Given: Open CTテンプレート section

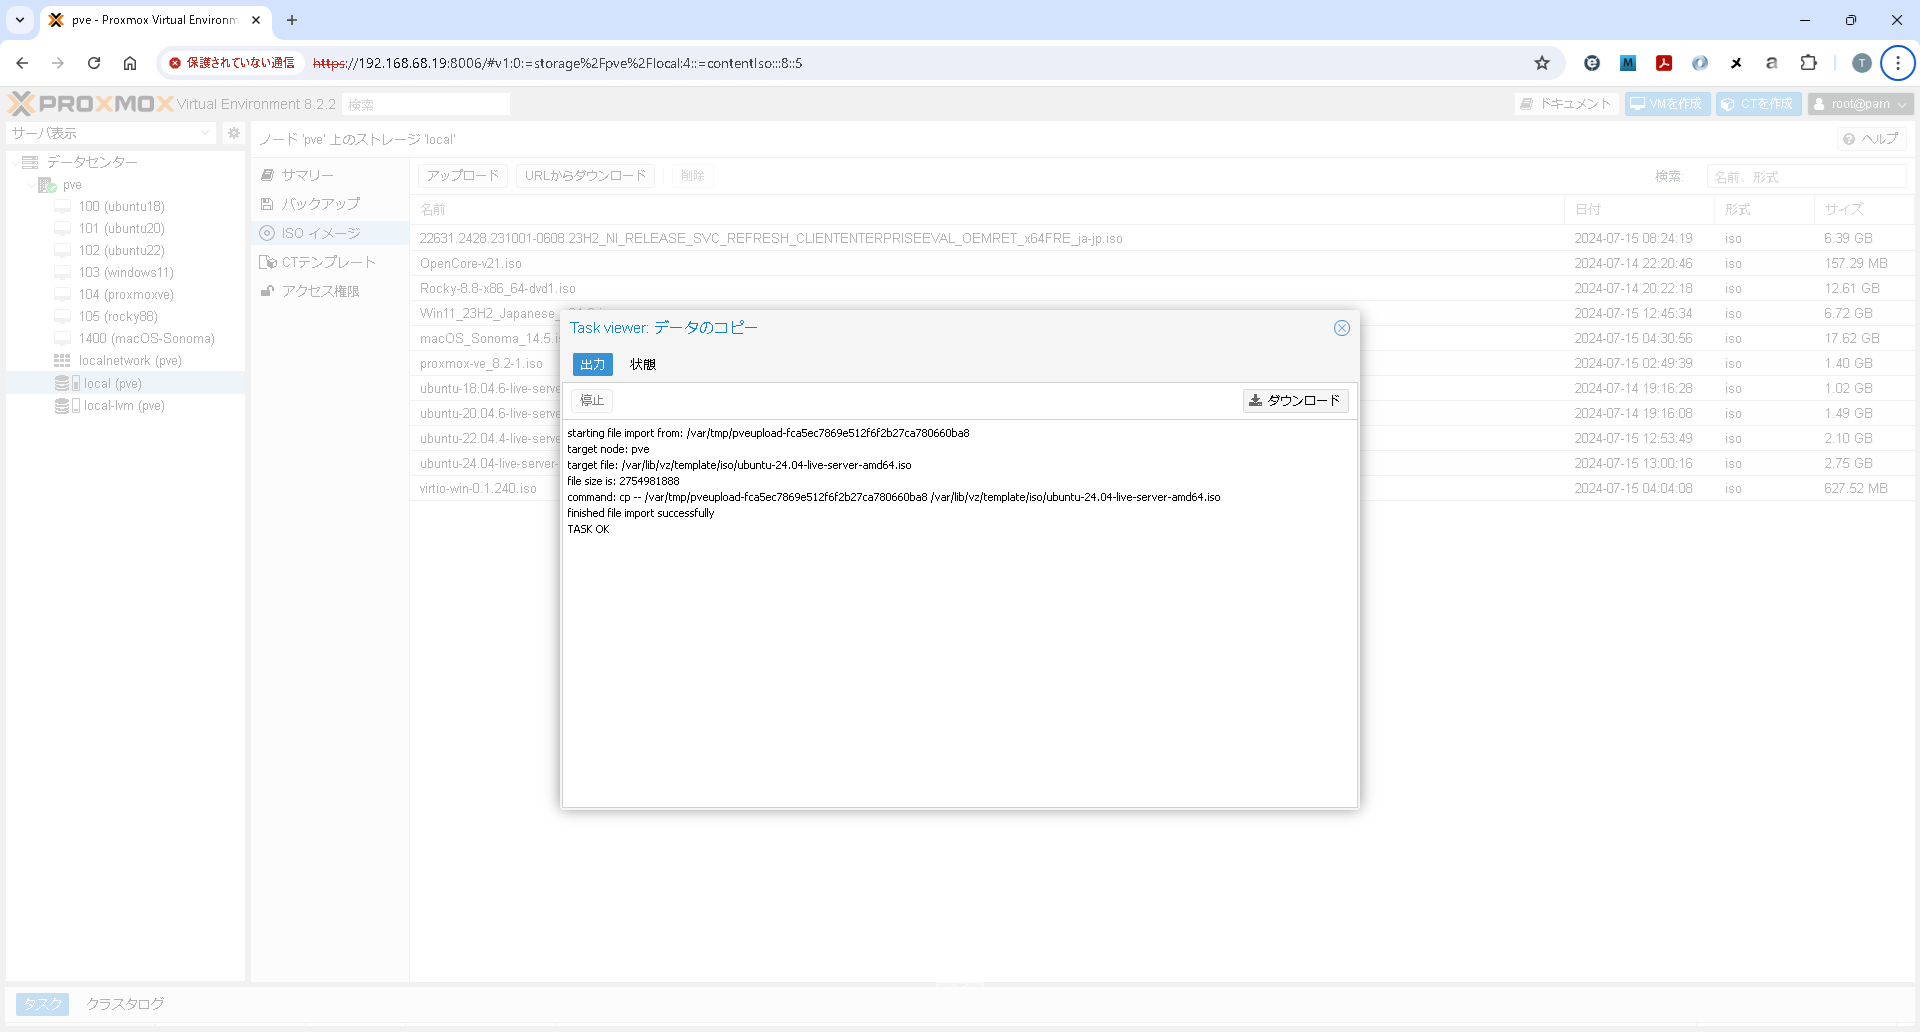Looking at the screenshot, I should [330, 262].
